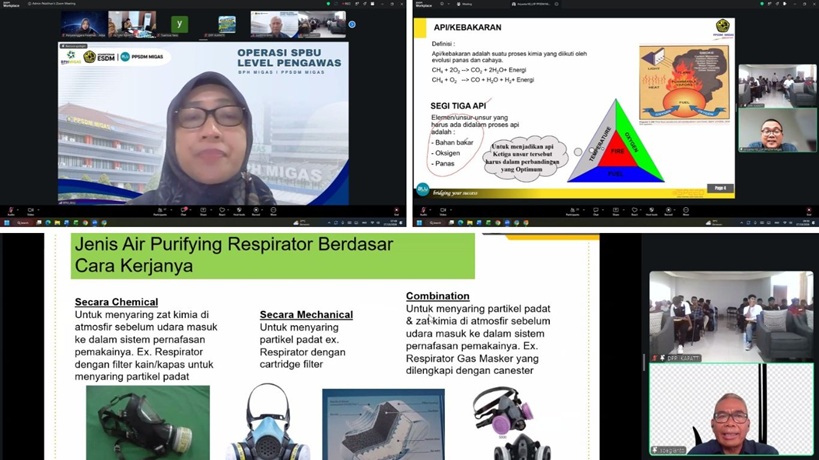
Task: Click Search box in left window taskbar
Action: [23, 222]
